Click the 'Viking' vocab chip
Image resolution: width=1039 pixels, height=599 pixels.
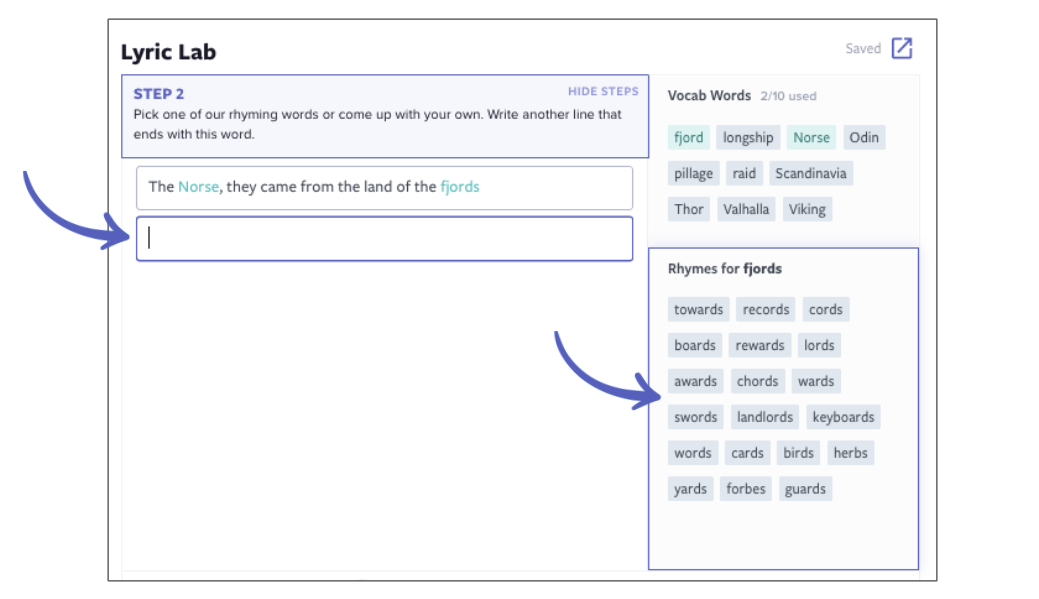click(x=807, y=210)
